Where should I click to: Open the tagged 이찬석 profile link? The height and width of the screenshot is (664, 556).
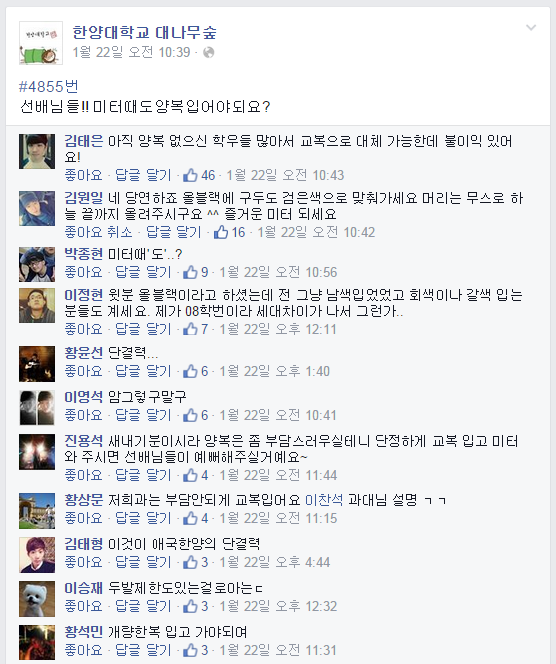coord(324,500)
